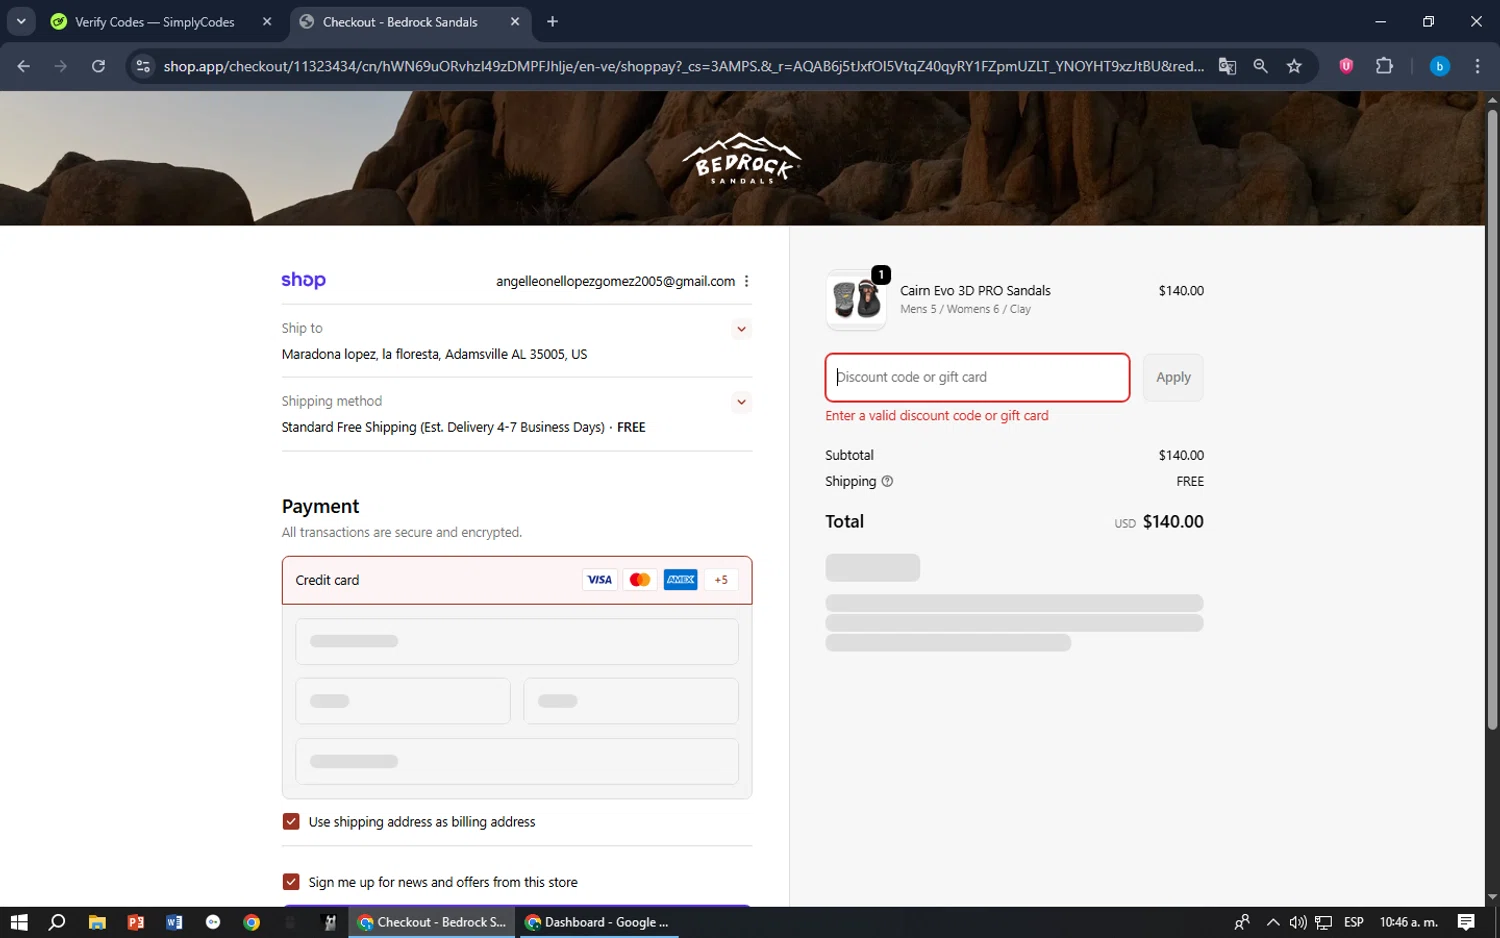Screen dimensions: 1500x938
Task: Click the Visa card icon
Action: click(599, 580)
